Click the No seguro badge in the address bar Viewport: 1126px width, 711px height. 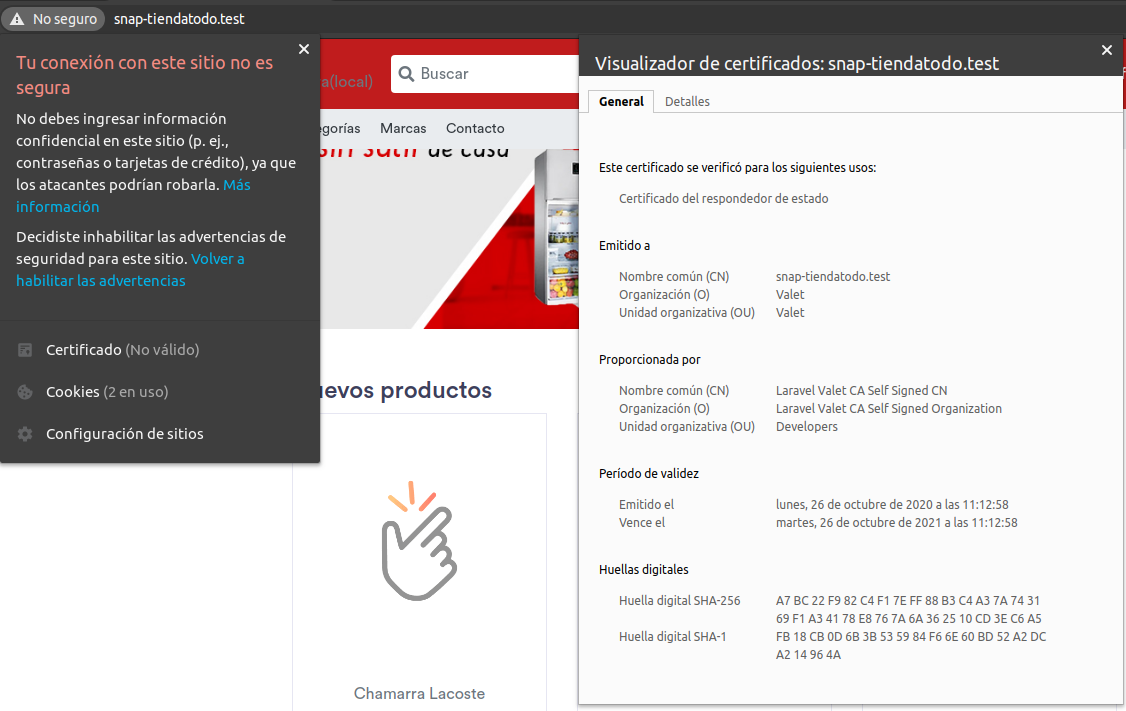pos(52,18)
